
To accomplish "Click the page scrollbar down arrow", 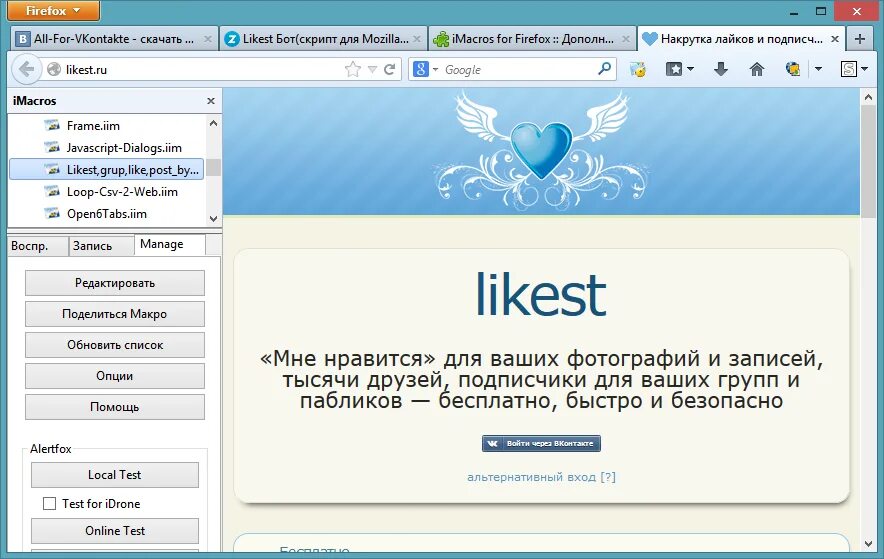I will (x=868, y=544).
